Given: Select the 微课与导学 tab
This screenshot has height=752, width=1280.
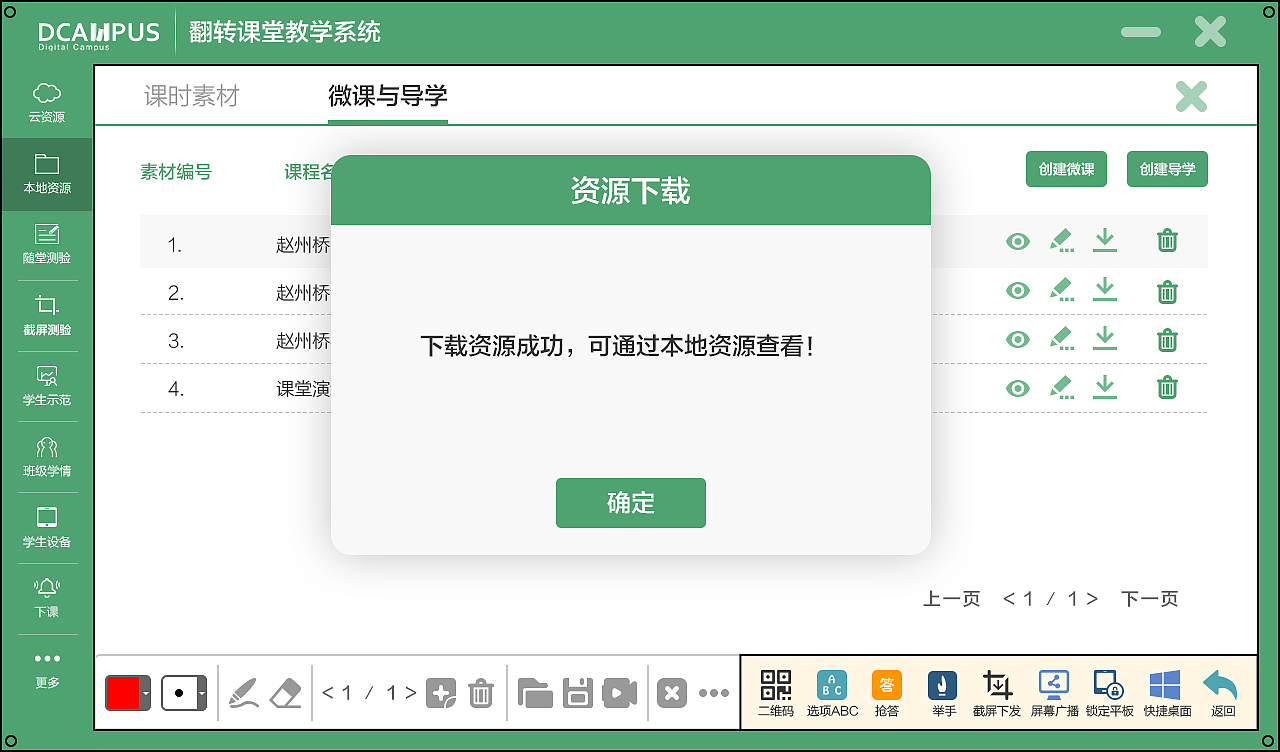Looking at the screenshot, I should 387,95.
